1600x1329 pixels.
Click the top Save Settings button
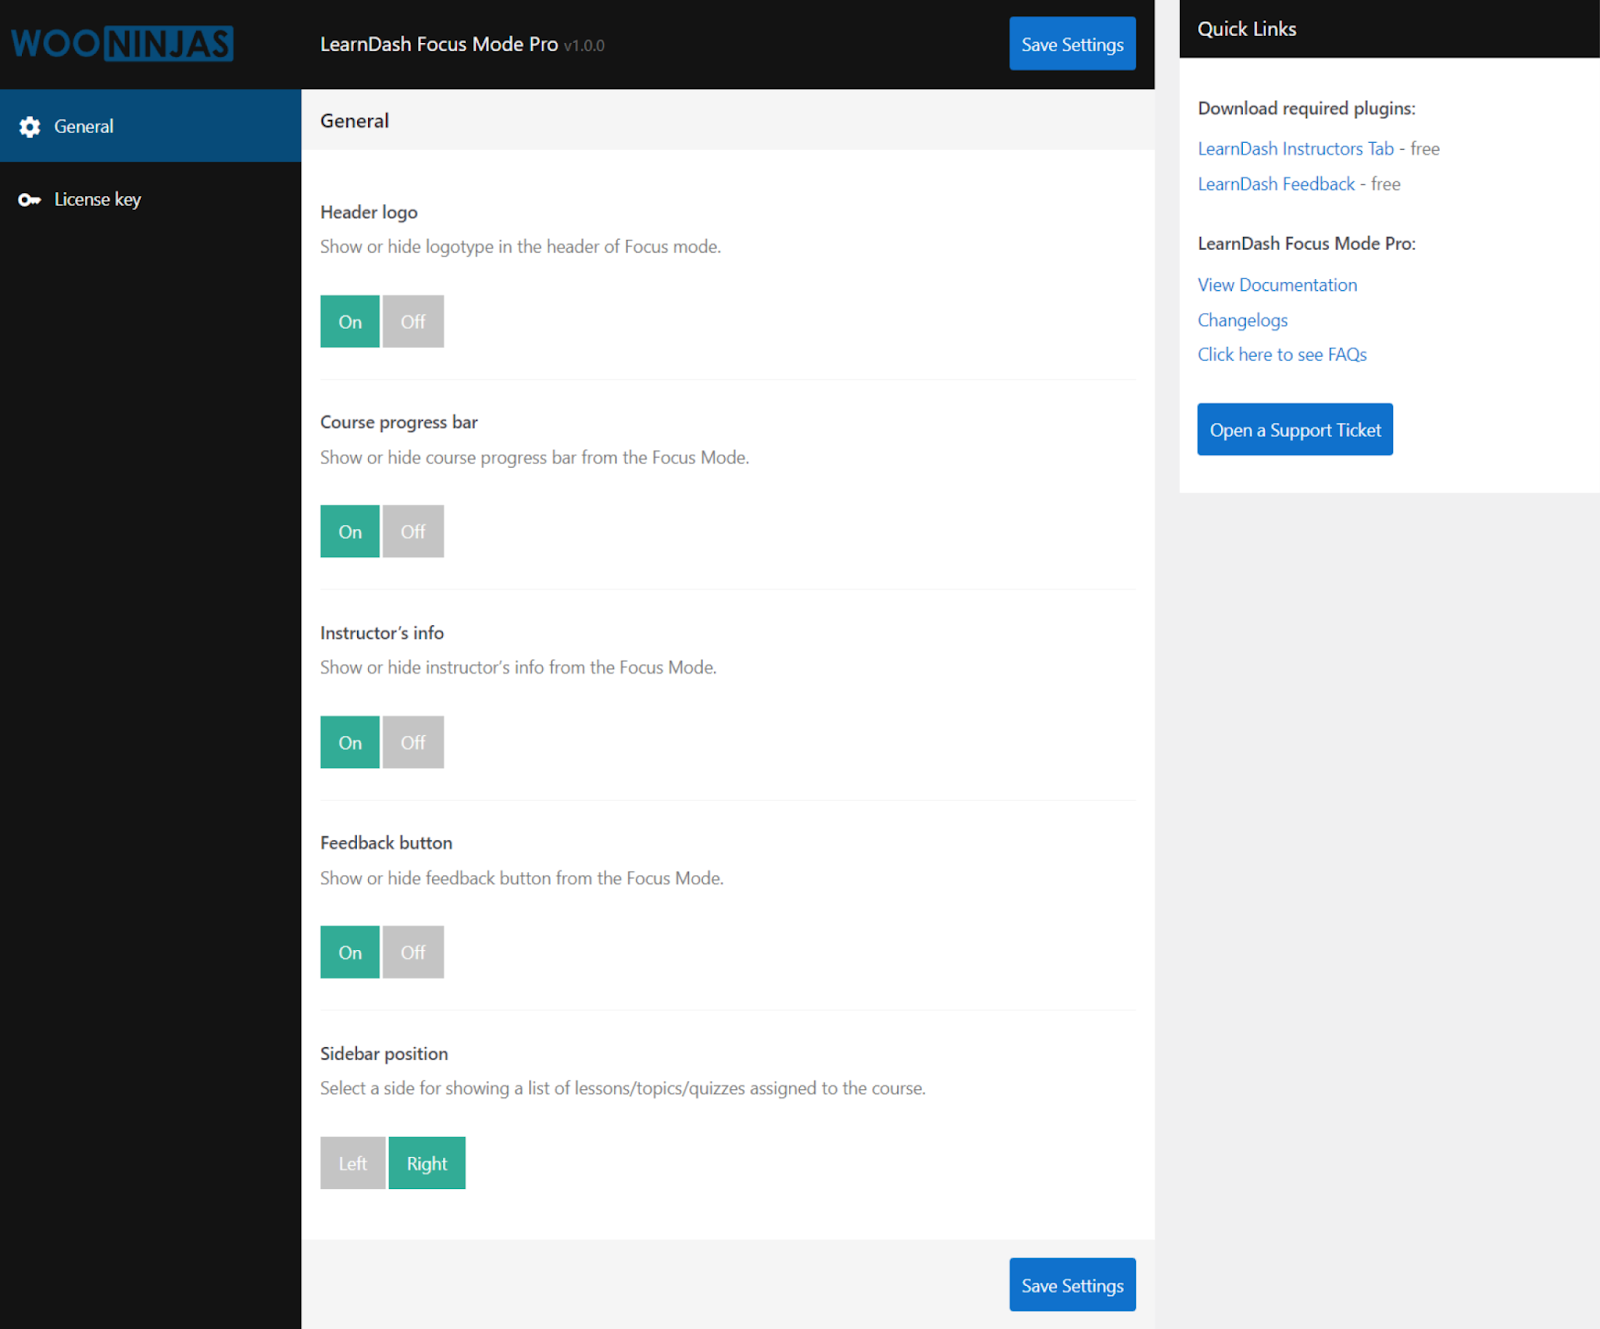coord(1072,44)
